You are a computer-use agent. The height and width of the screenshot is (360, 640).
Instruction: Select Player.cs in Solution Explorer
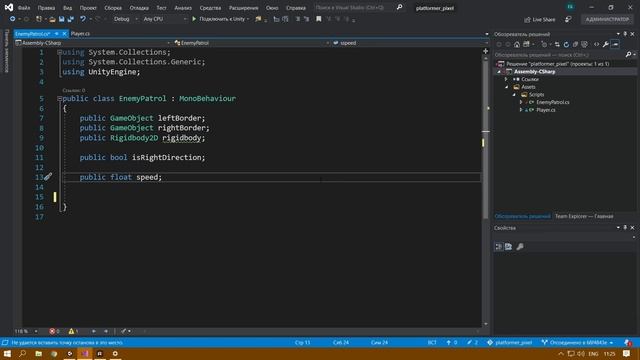click(x=546, y=110)
